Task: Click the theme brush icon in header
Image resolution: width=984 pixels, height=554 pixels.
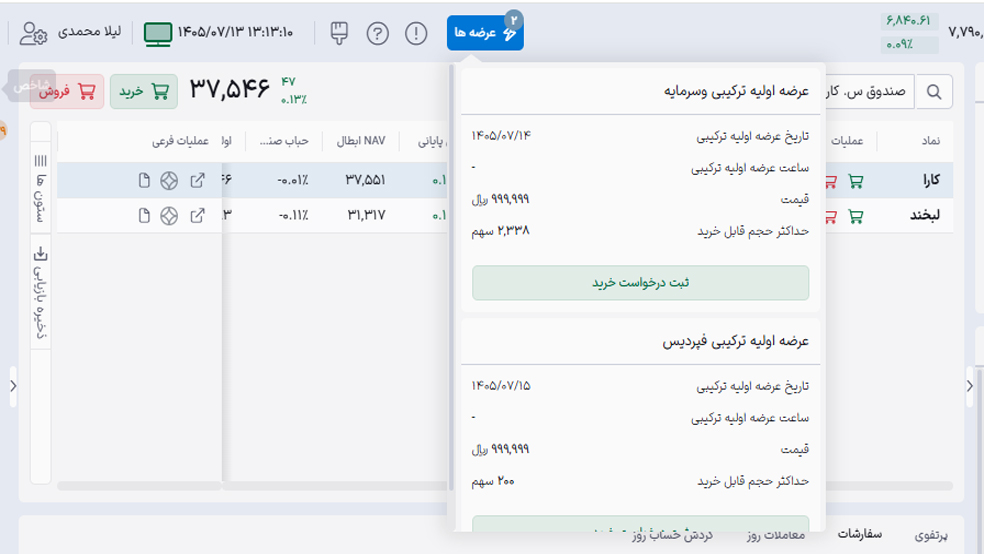Action: coord(339,33)
